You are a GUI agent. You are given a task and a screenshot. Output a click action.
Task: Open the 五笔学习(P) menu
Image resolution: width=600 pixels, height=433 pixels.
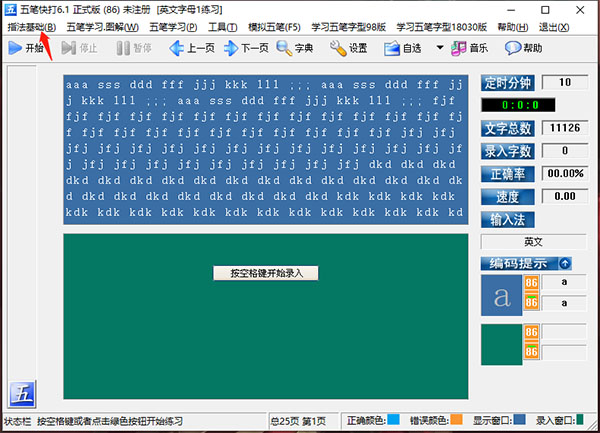pos(173,27)
